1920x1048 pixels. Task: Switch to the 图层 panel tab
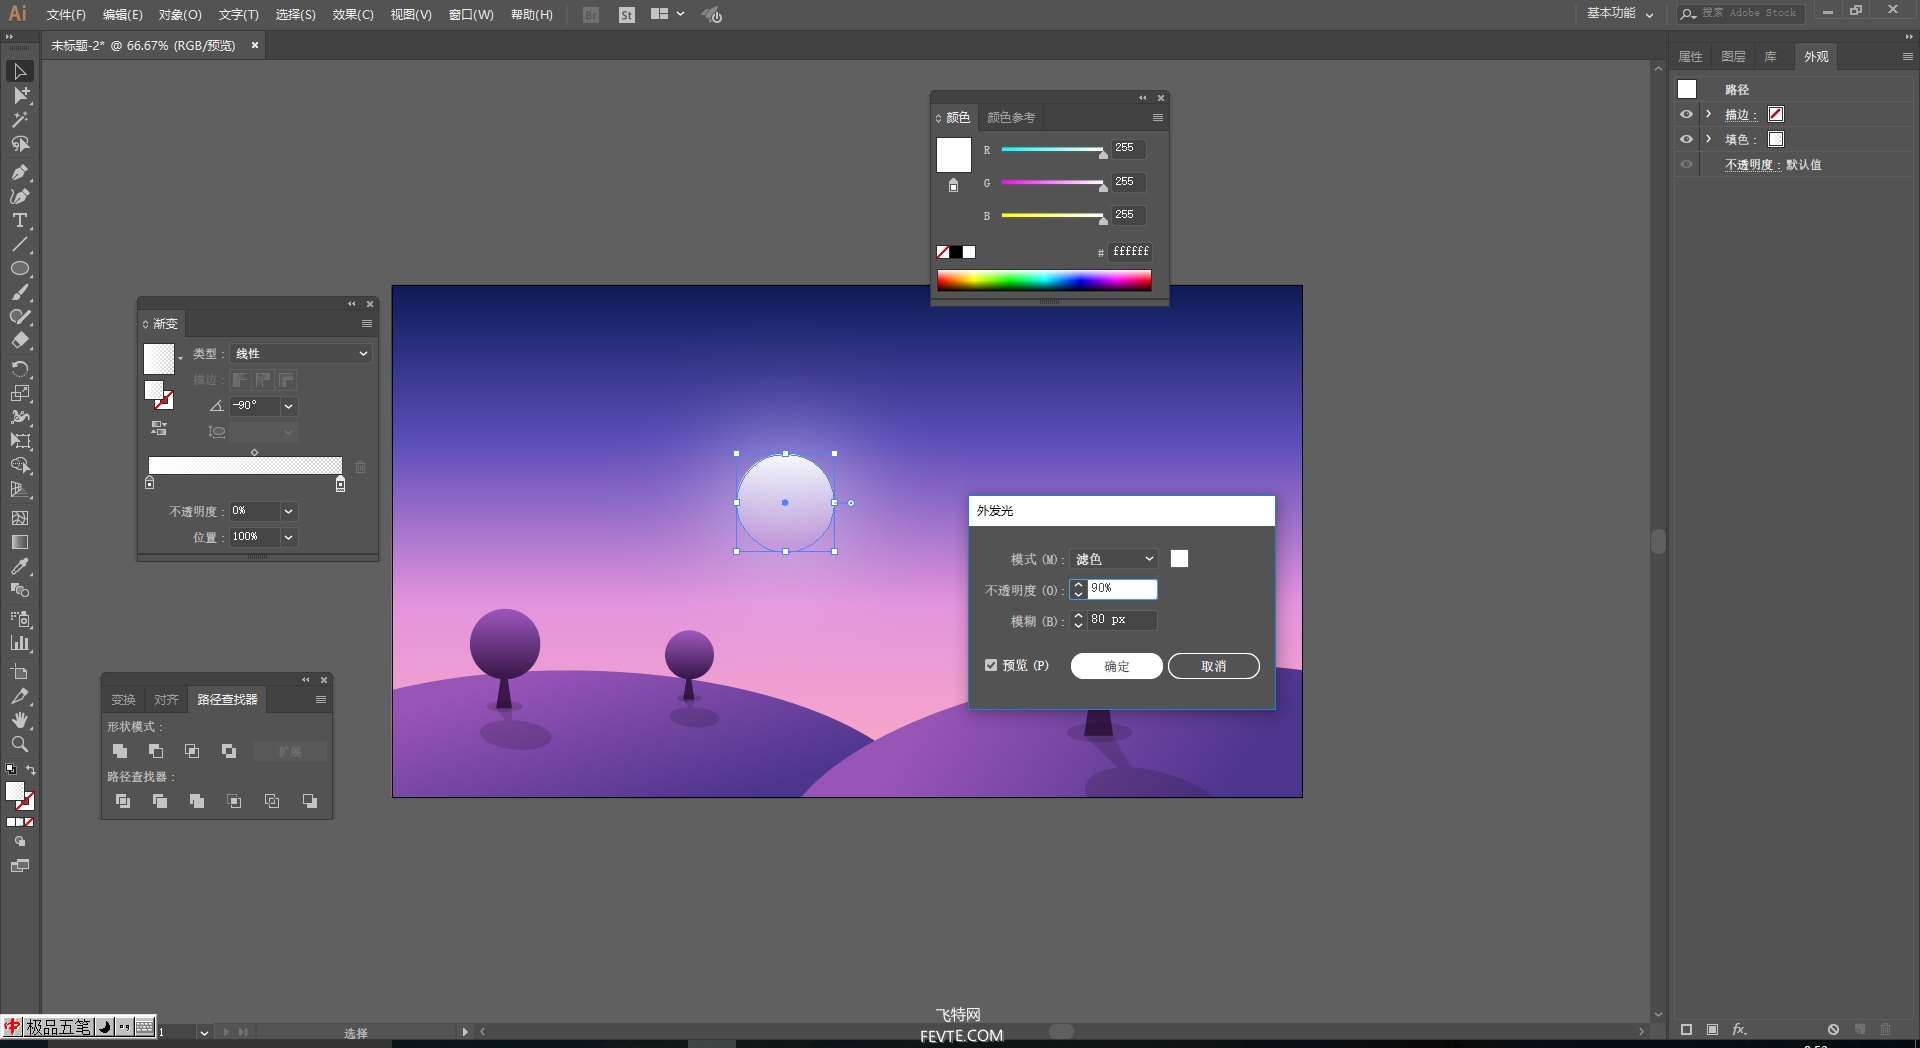tap(1733, 57)
